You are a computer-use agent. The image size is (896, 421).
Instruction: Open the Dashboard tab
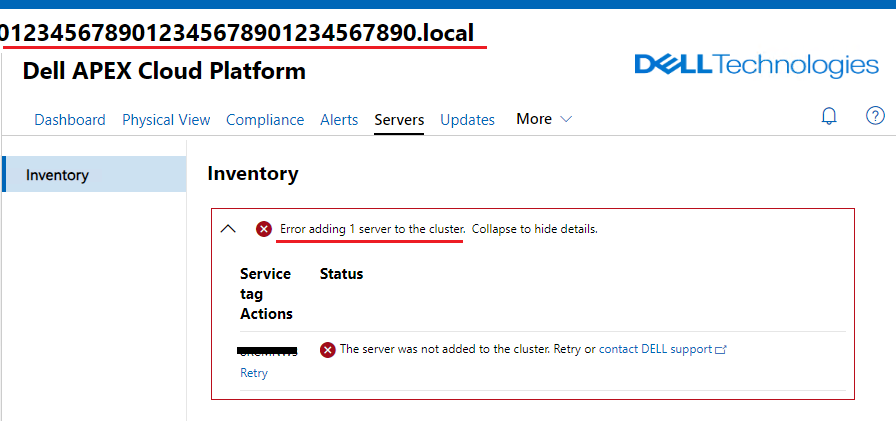click(x=70, y=120)
